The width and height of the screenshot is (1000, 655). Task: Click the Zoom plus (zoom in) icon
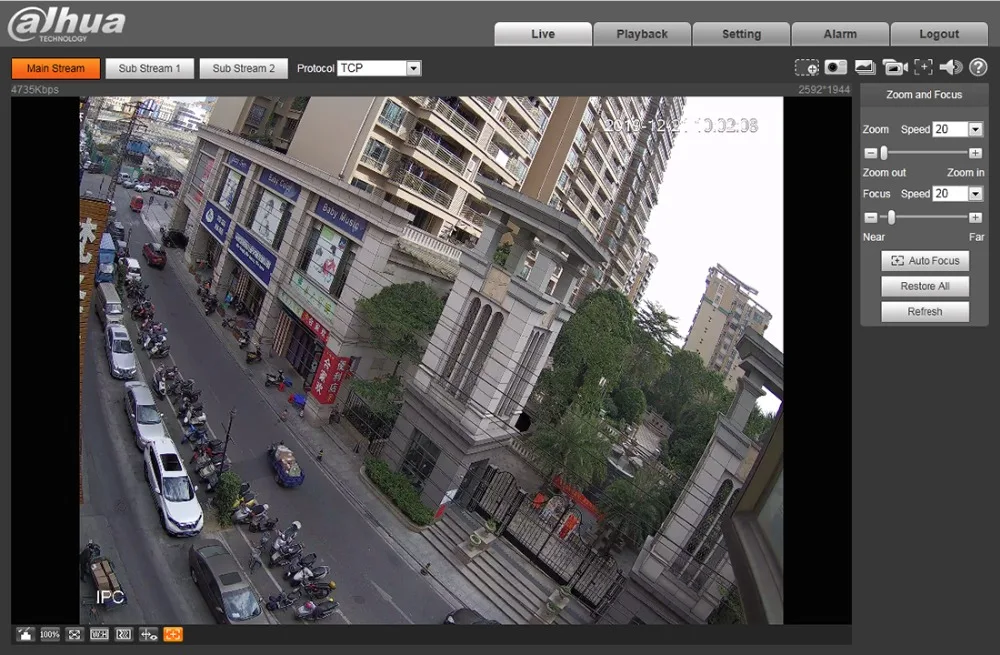tap(975, 153)
